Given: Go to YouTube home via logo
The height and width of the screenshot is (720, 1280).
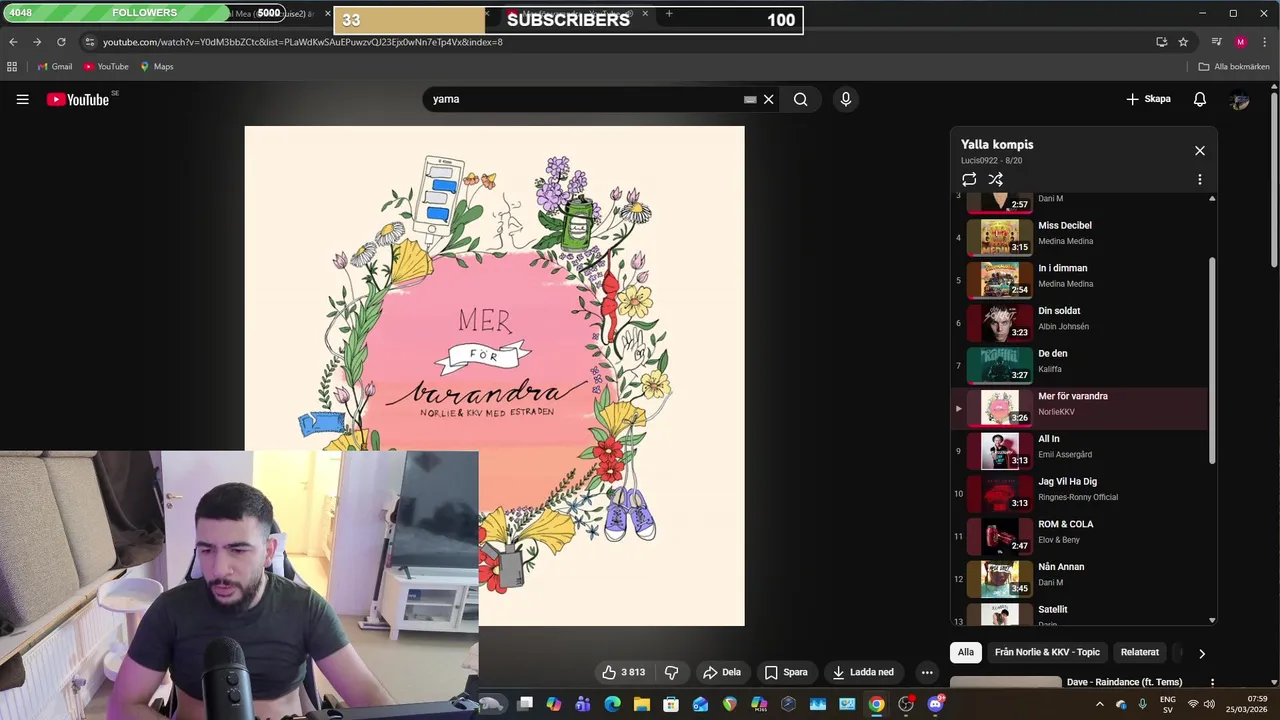Looking at the screenshot, I should pos(78,99).
